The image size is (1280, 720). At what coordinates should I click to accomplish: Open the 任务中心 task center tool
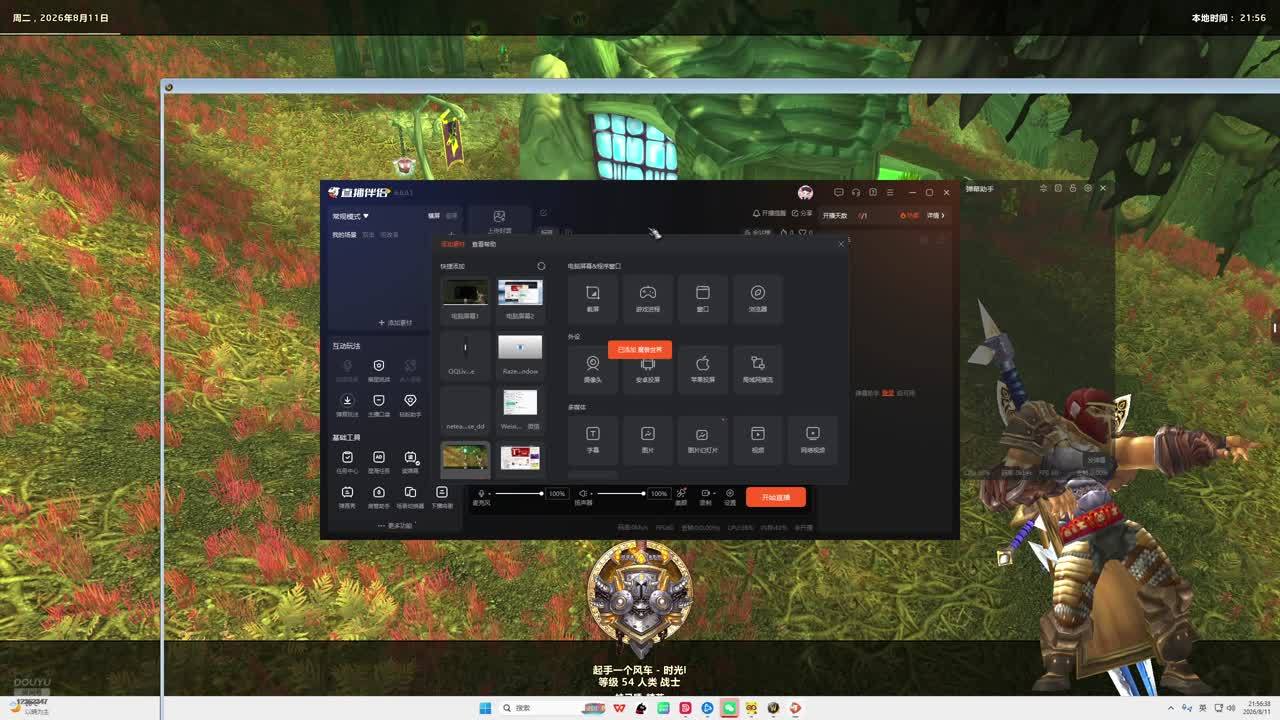pyautogui.click(x=347, y=460)
